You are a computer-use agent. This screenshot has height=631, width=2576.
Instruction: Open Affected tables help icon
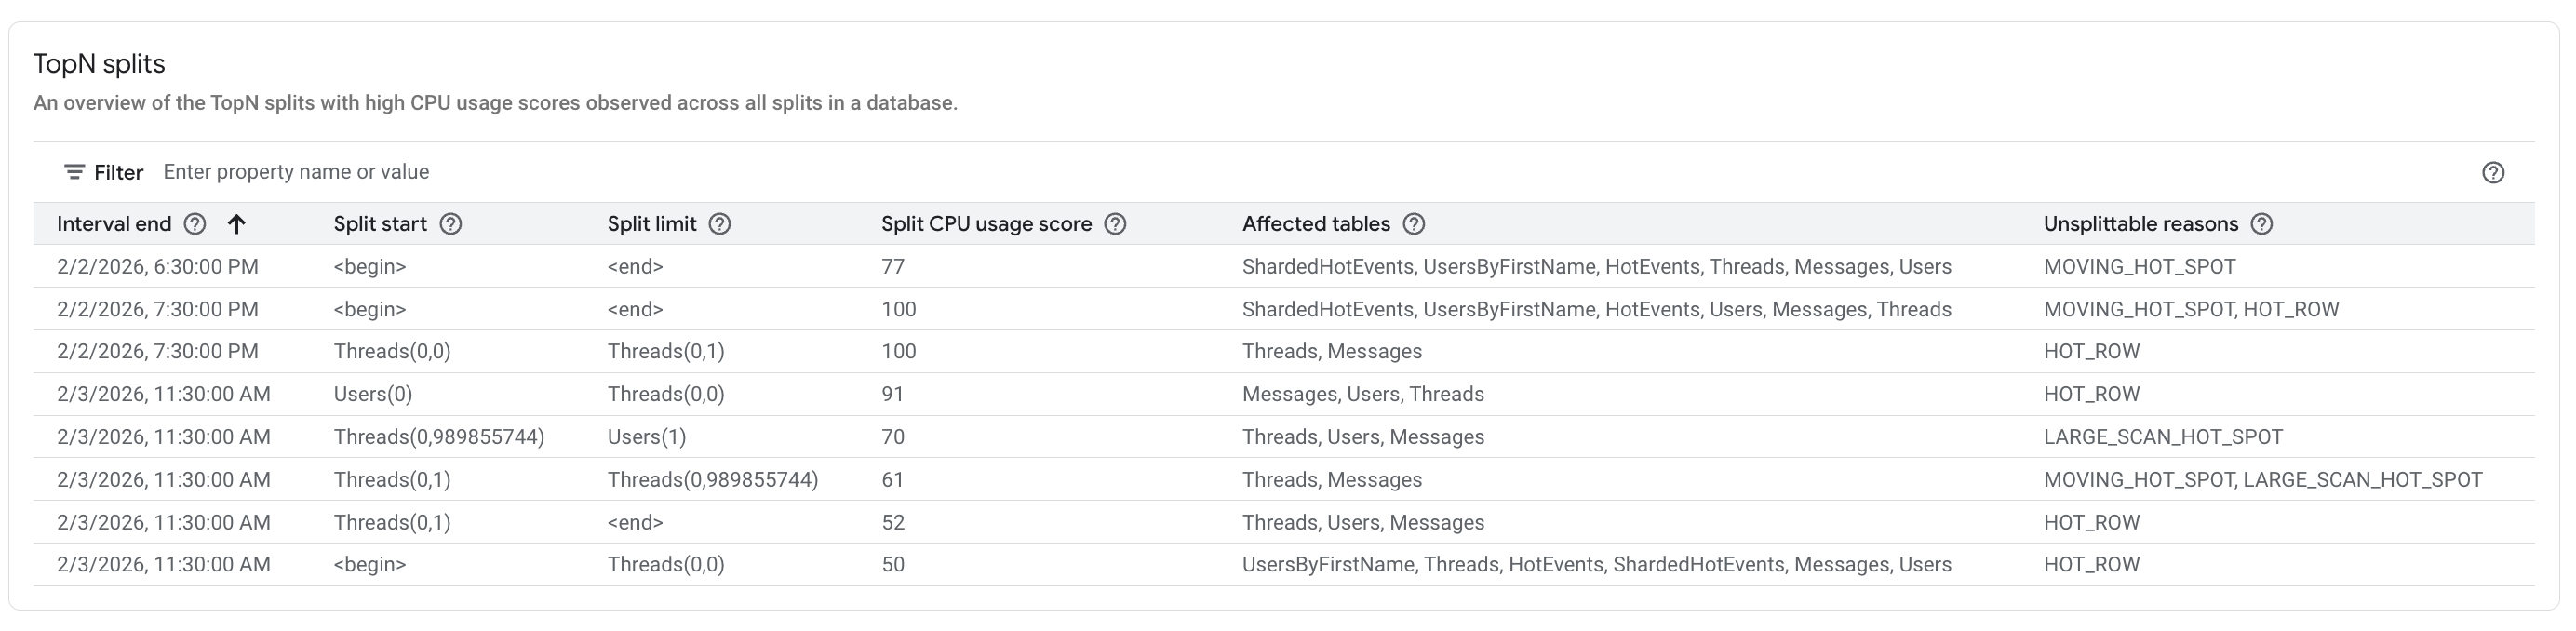[x=1413, y=224]
